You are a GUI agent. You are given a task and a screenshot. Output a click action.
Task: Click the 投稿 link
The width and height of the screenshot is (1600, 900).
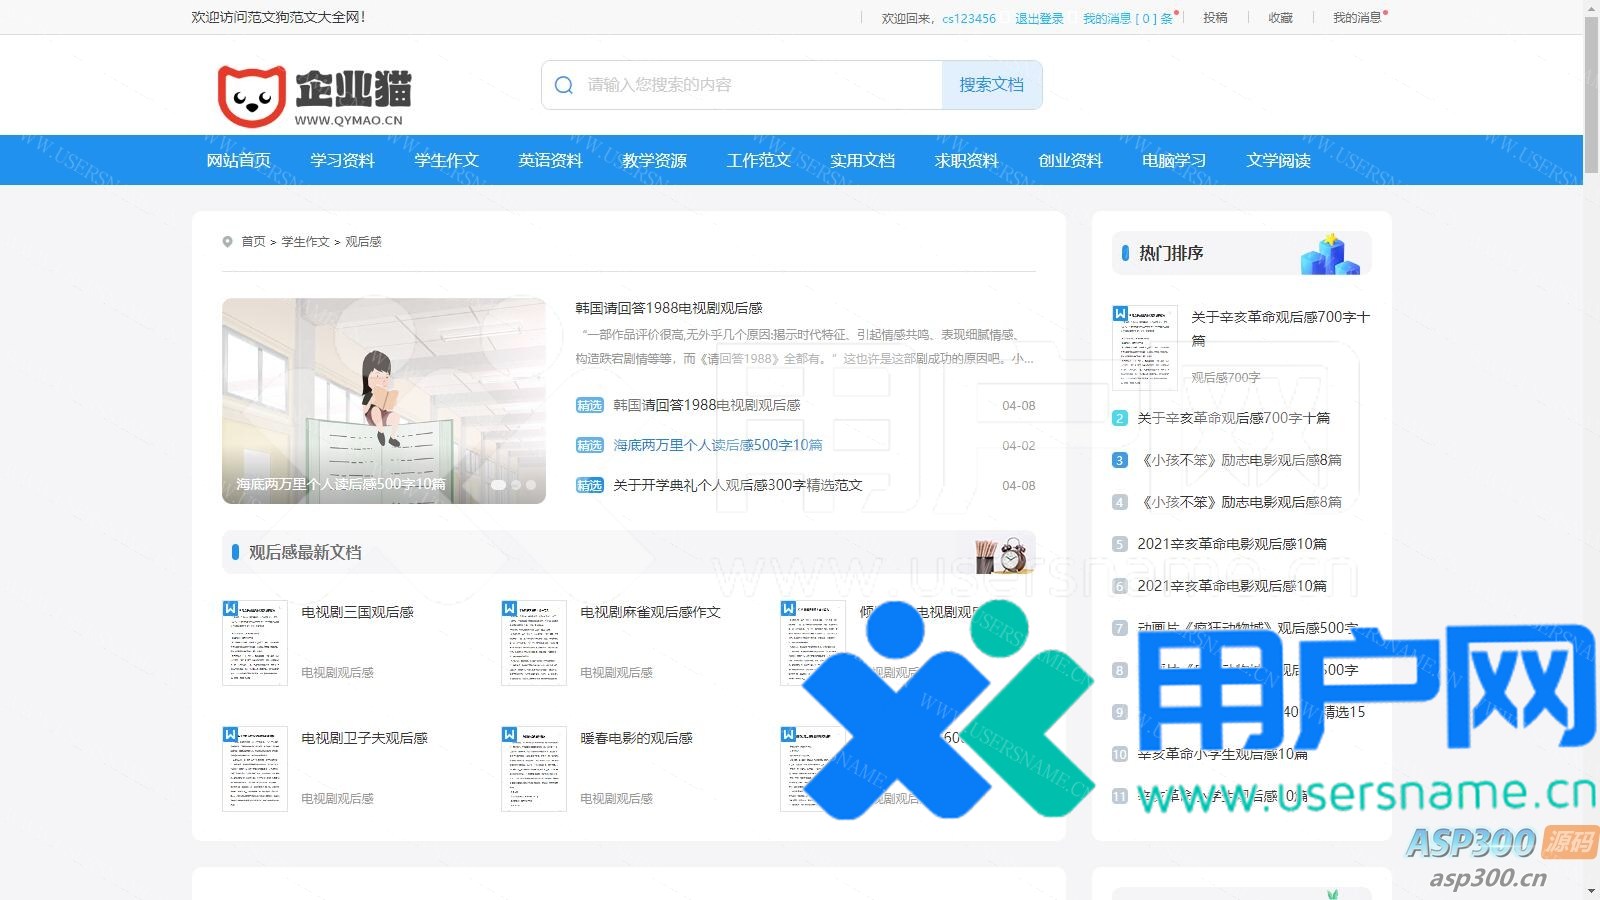pos(1215,18)
